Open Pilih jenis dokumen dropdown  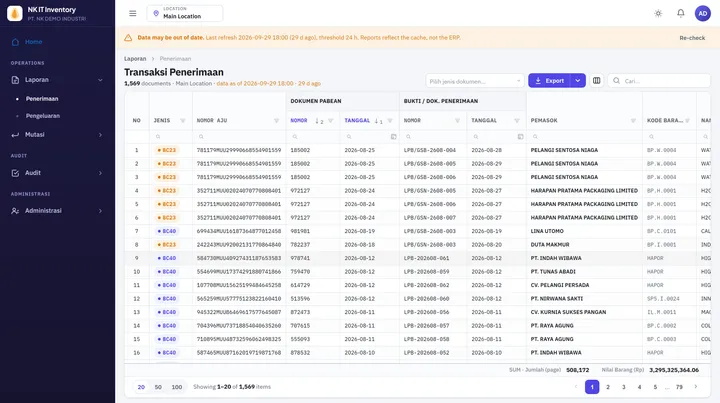pyautogui.click(x=475, y=81)
